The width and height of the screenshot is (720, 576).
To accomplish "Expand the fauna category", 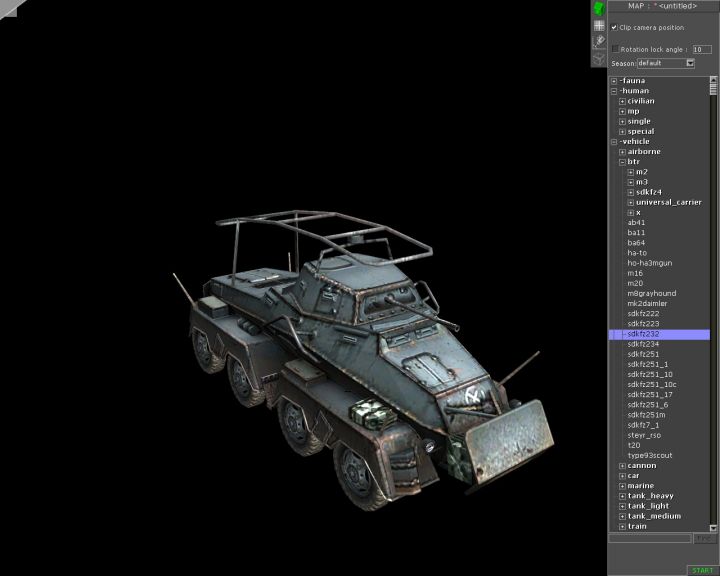I will point(614,80).
